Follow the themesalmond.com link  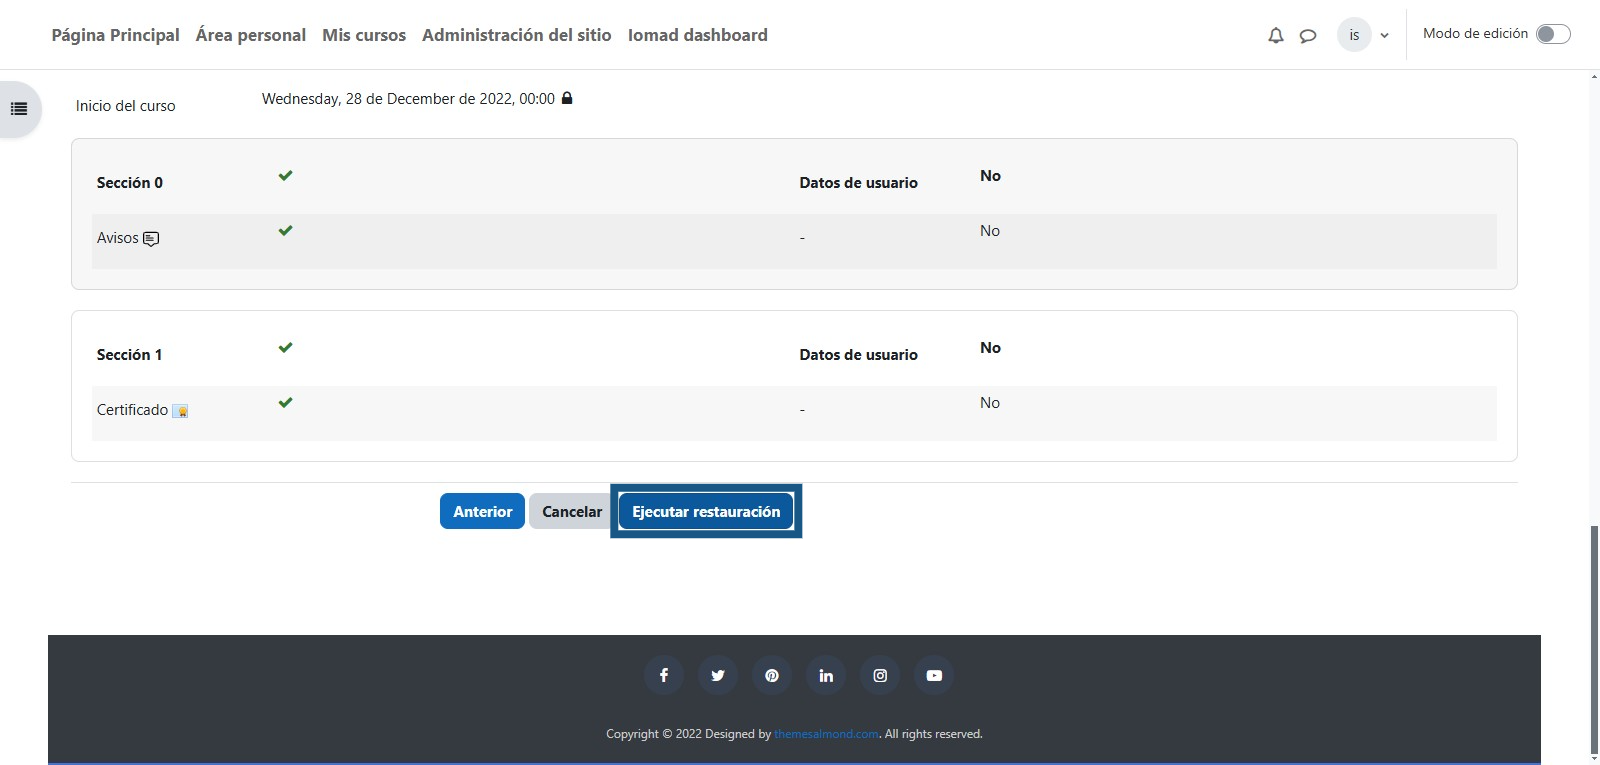point(826,734)
